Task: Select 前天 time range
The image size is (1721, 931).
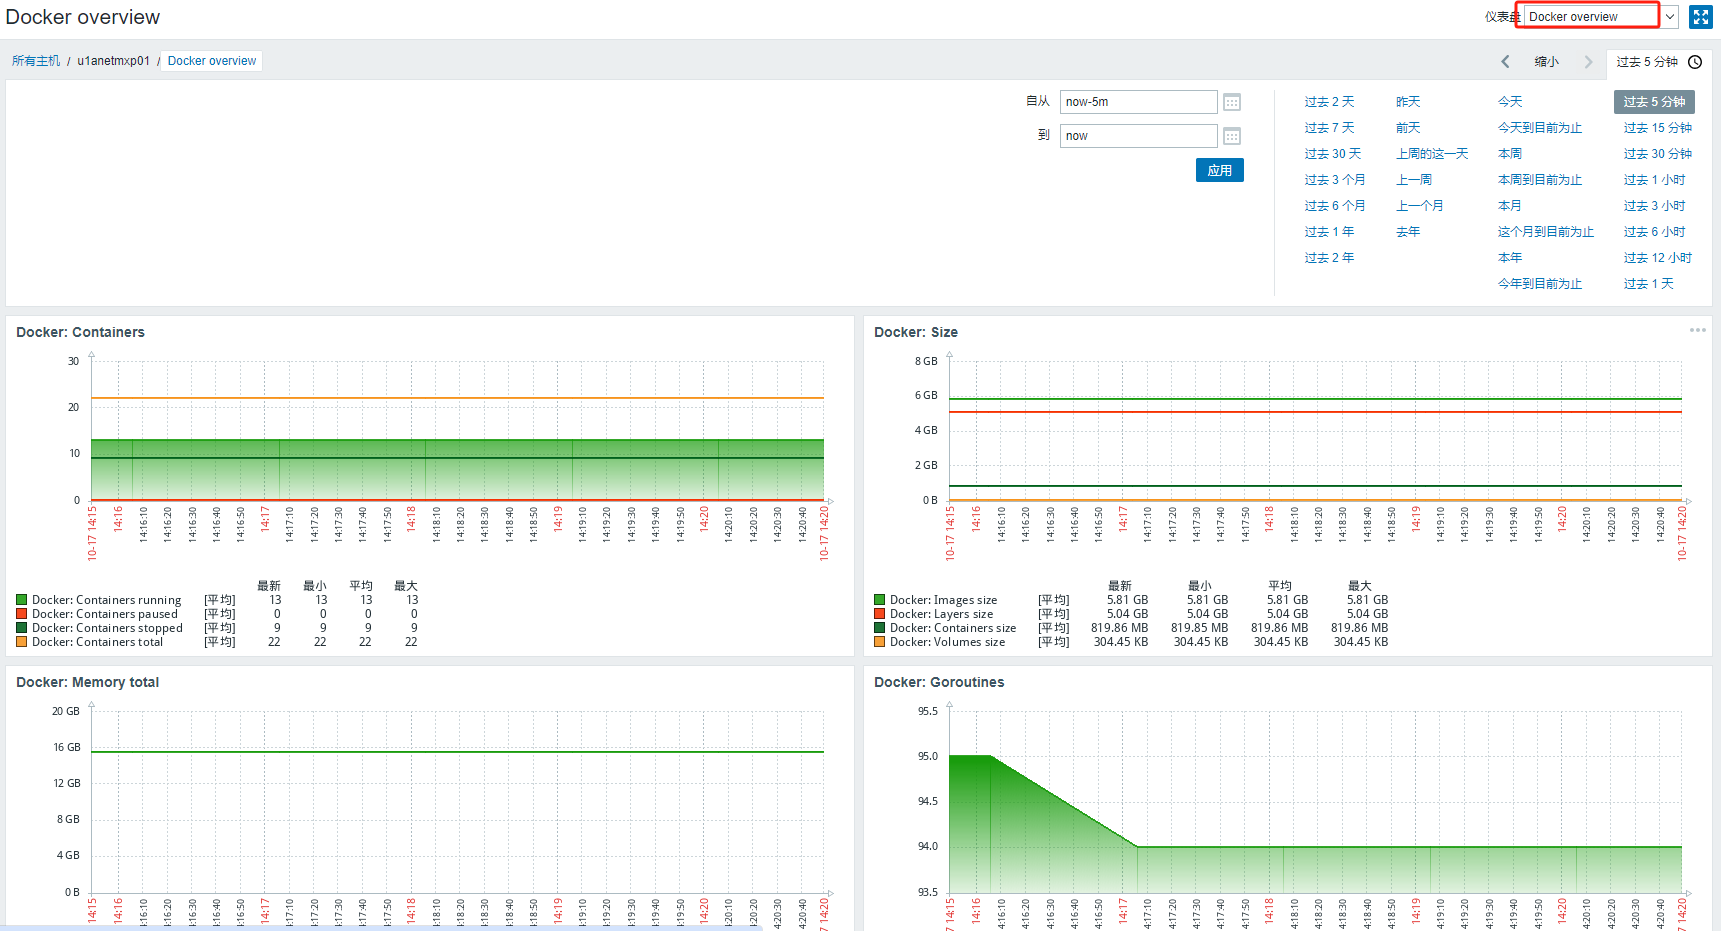Action: [x=1408, y=128]
